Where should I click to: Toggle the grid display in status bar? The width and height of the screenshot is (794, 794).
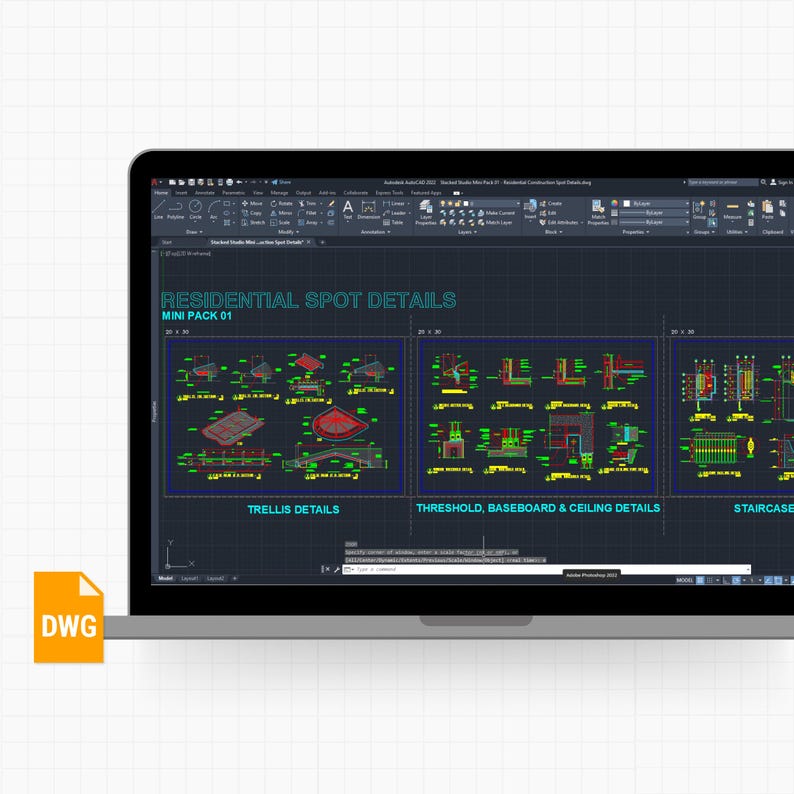click(x=700, y=580)
